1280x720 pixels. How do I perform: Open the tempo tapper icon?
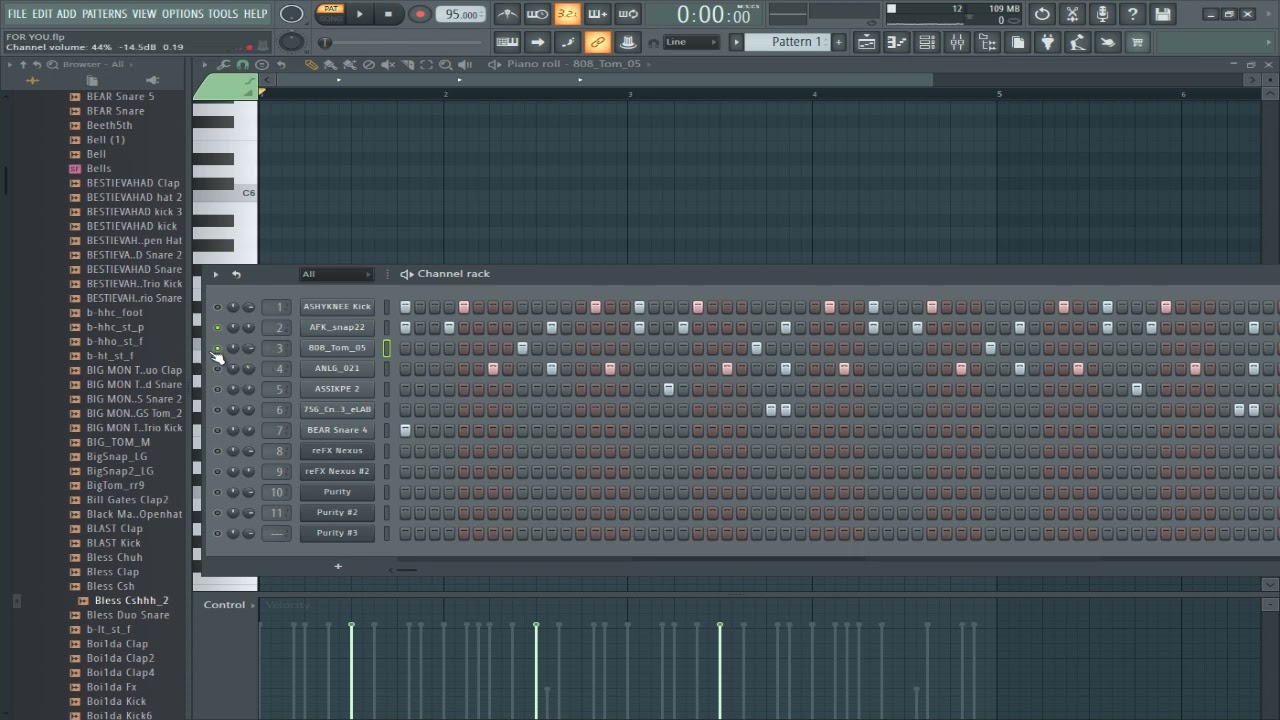(1077, 42)
